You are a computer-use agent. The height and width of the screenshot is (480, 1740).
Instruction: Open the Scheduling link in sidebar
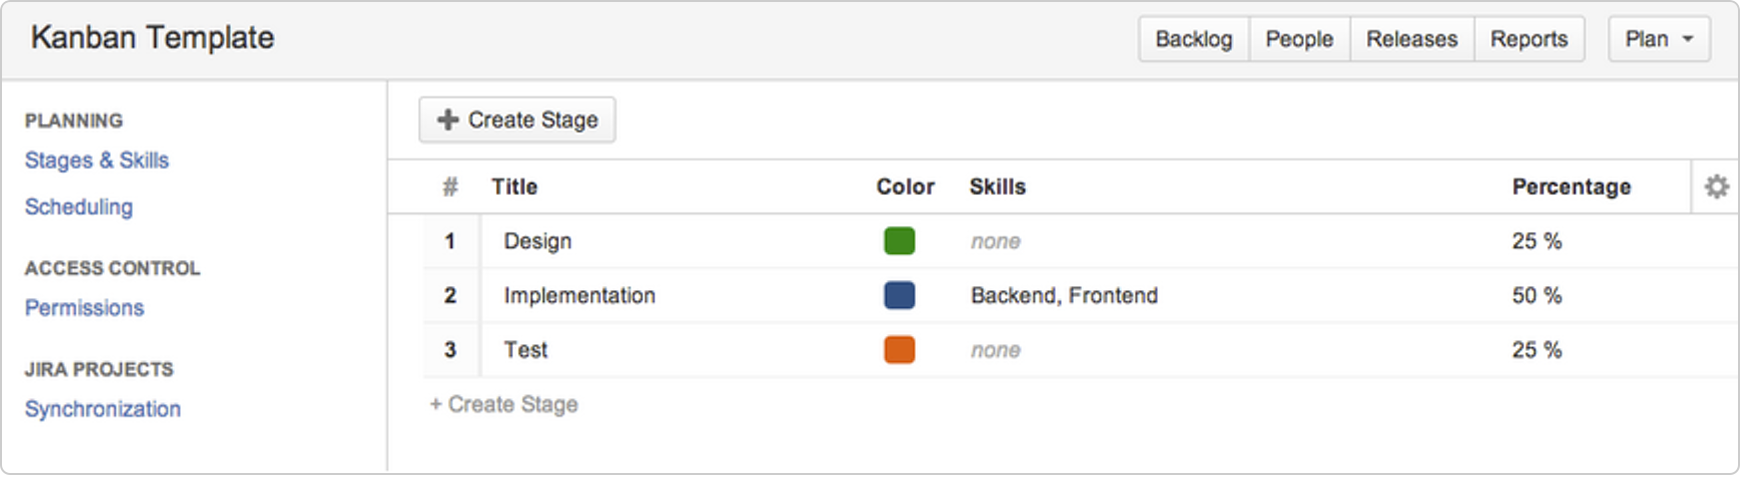(x=79, y=207)
